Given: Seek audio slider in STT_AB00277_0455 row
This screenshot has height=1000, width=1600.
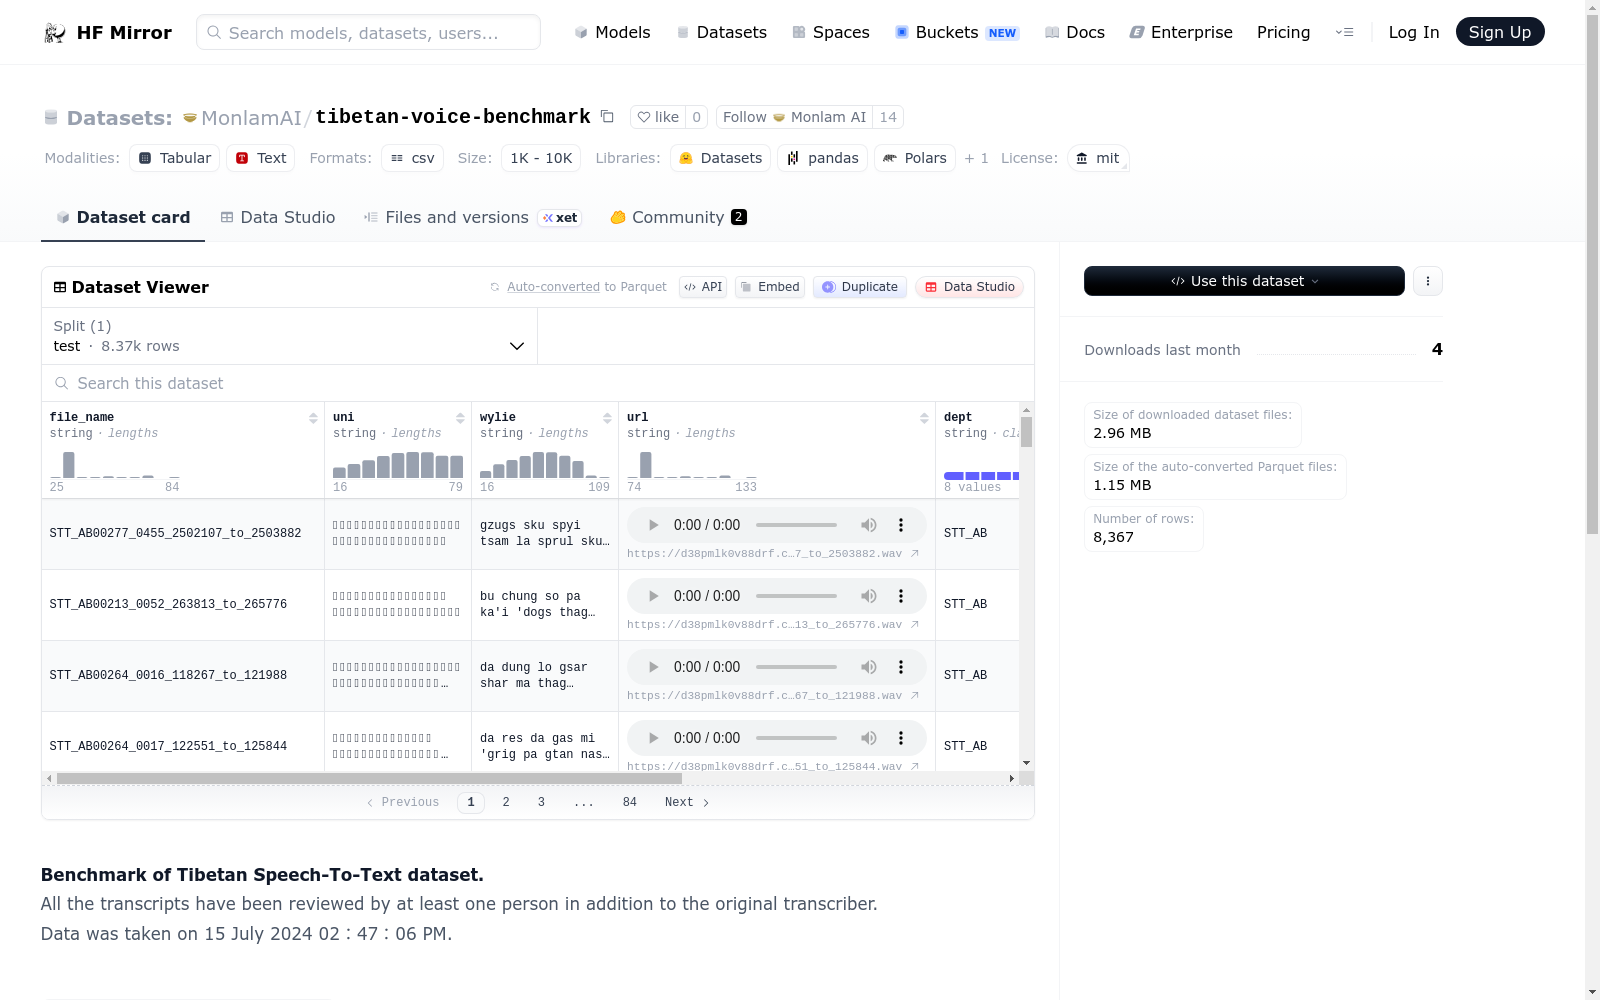Looking at the screenshot, I should tap(796, 525).
